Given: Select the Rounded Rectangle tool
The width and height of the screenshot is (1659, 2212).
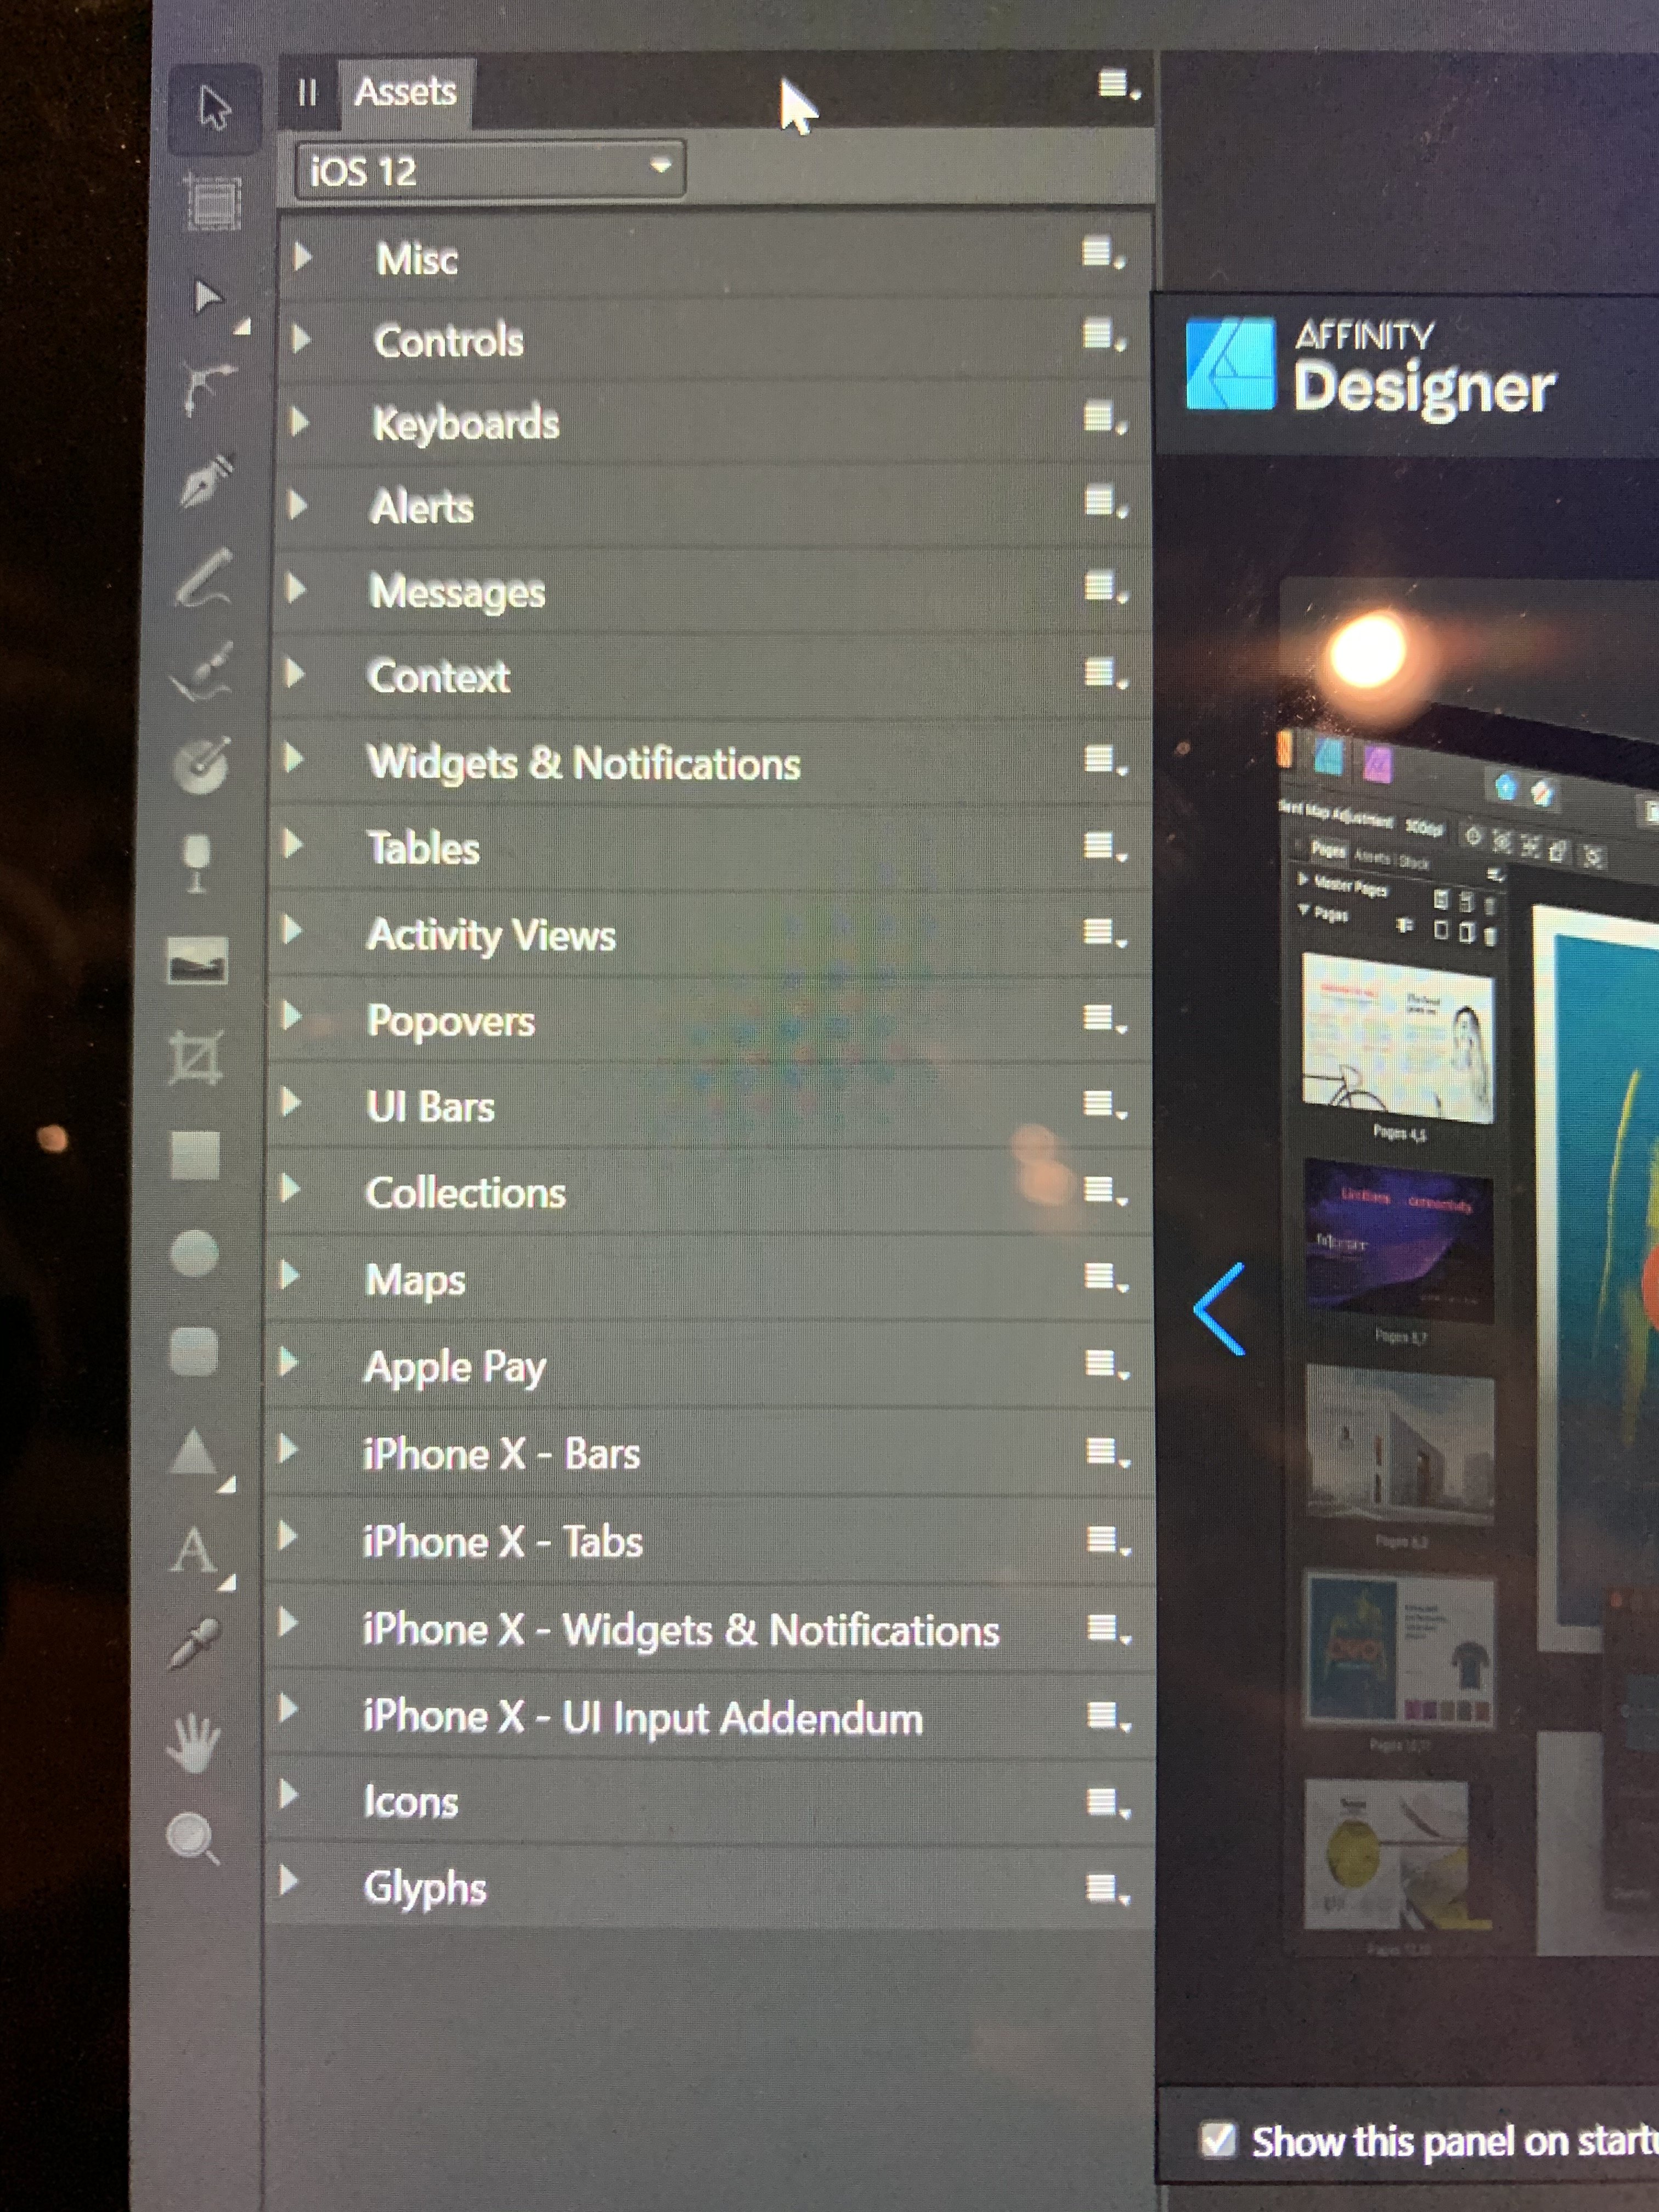Looking at the screenshot, I should click(x=193, y=1351).
